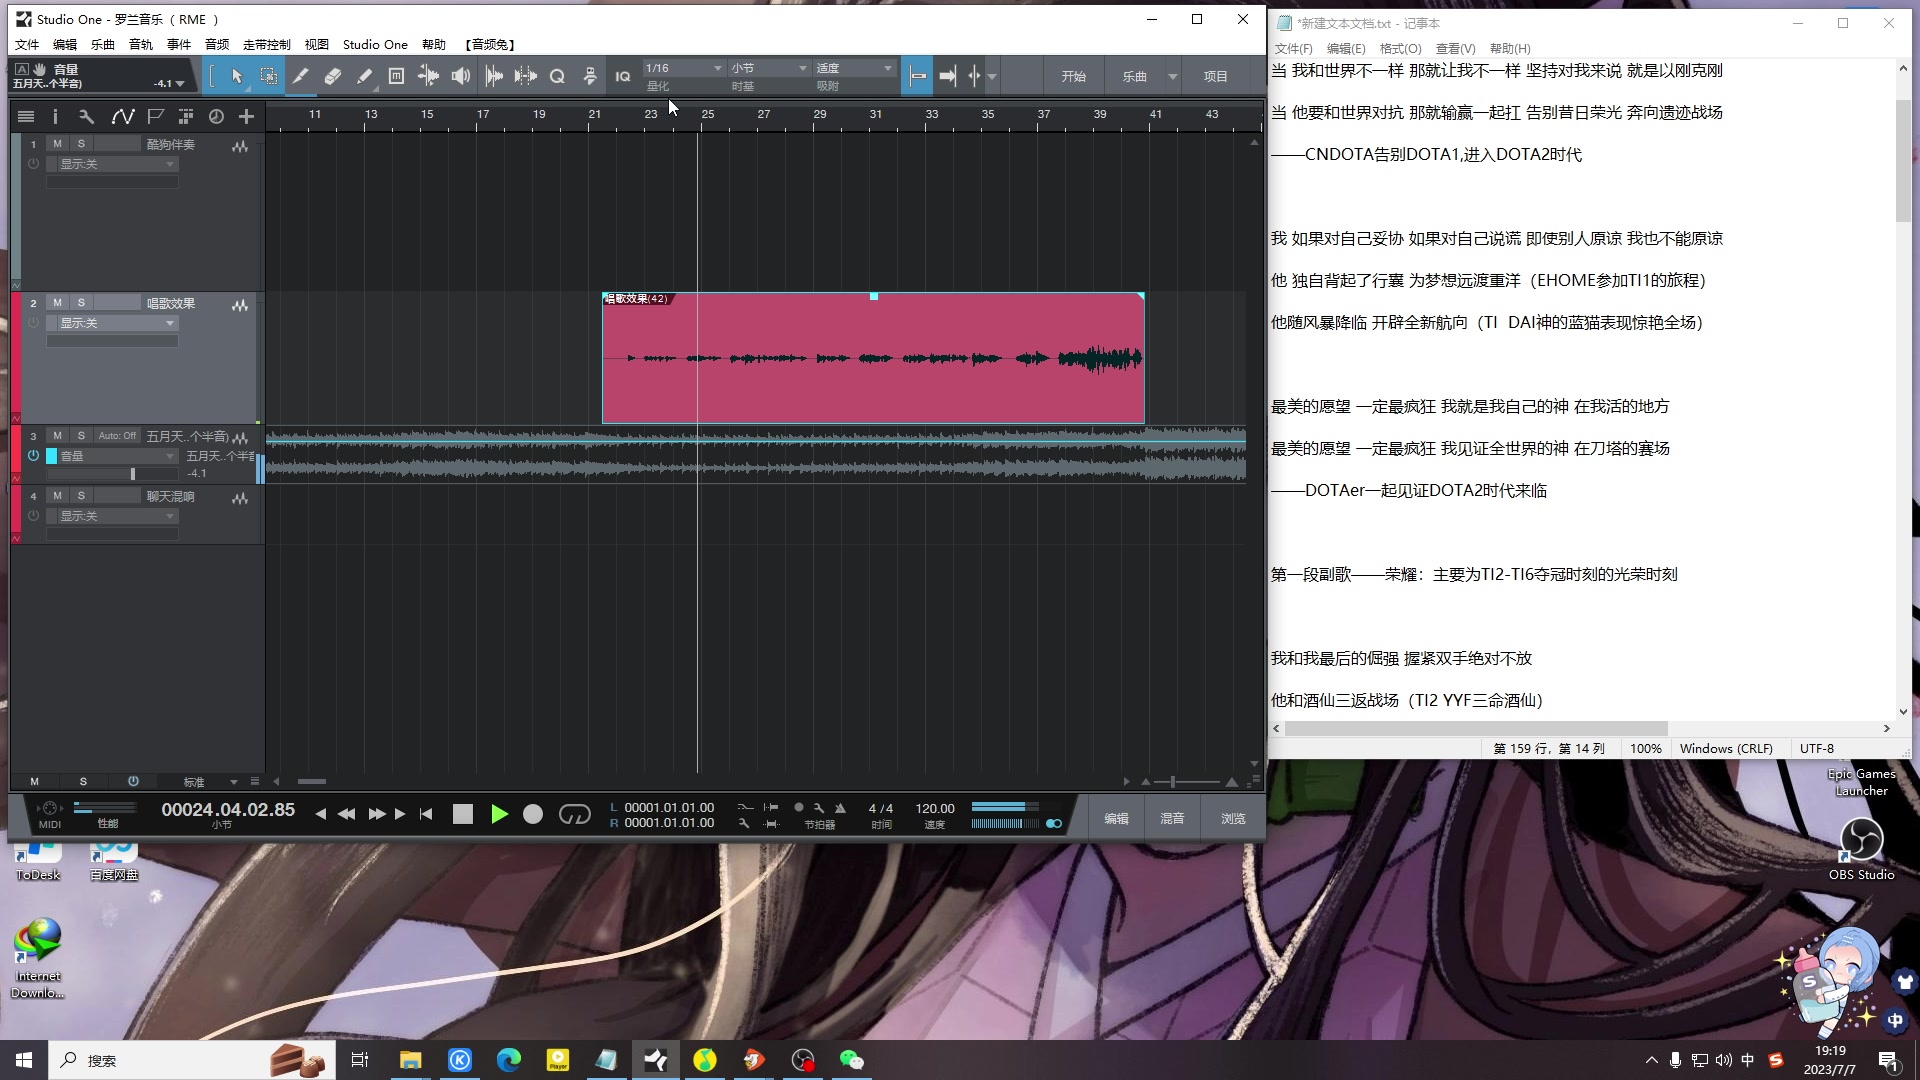Image resolution: width=1920 pixels, height=1080 pixels.
Task: Open the 乐曲 dropdown arrow in toolbar
Action: tap(1173, 76)
